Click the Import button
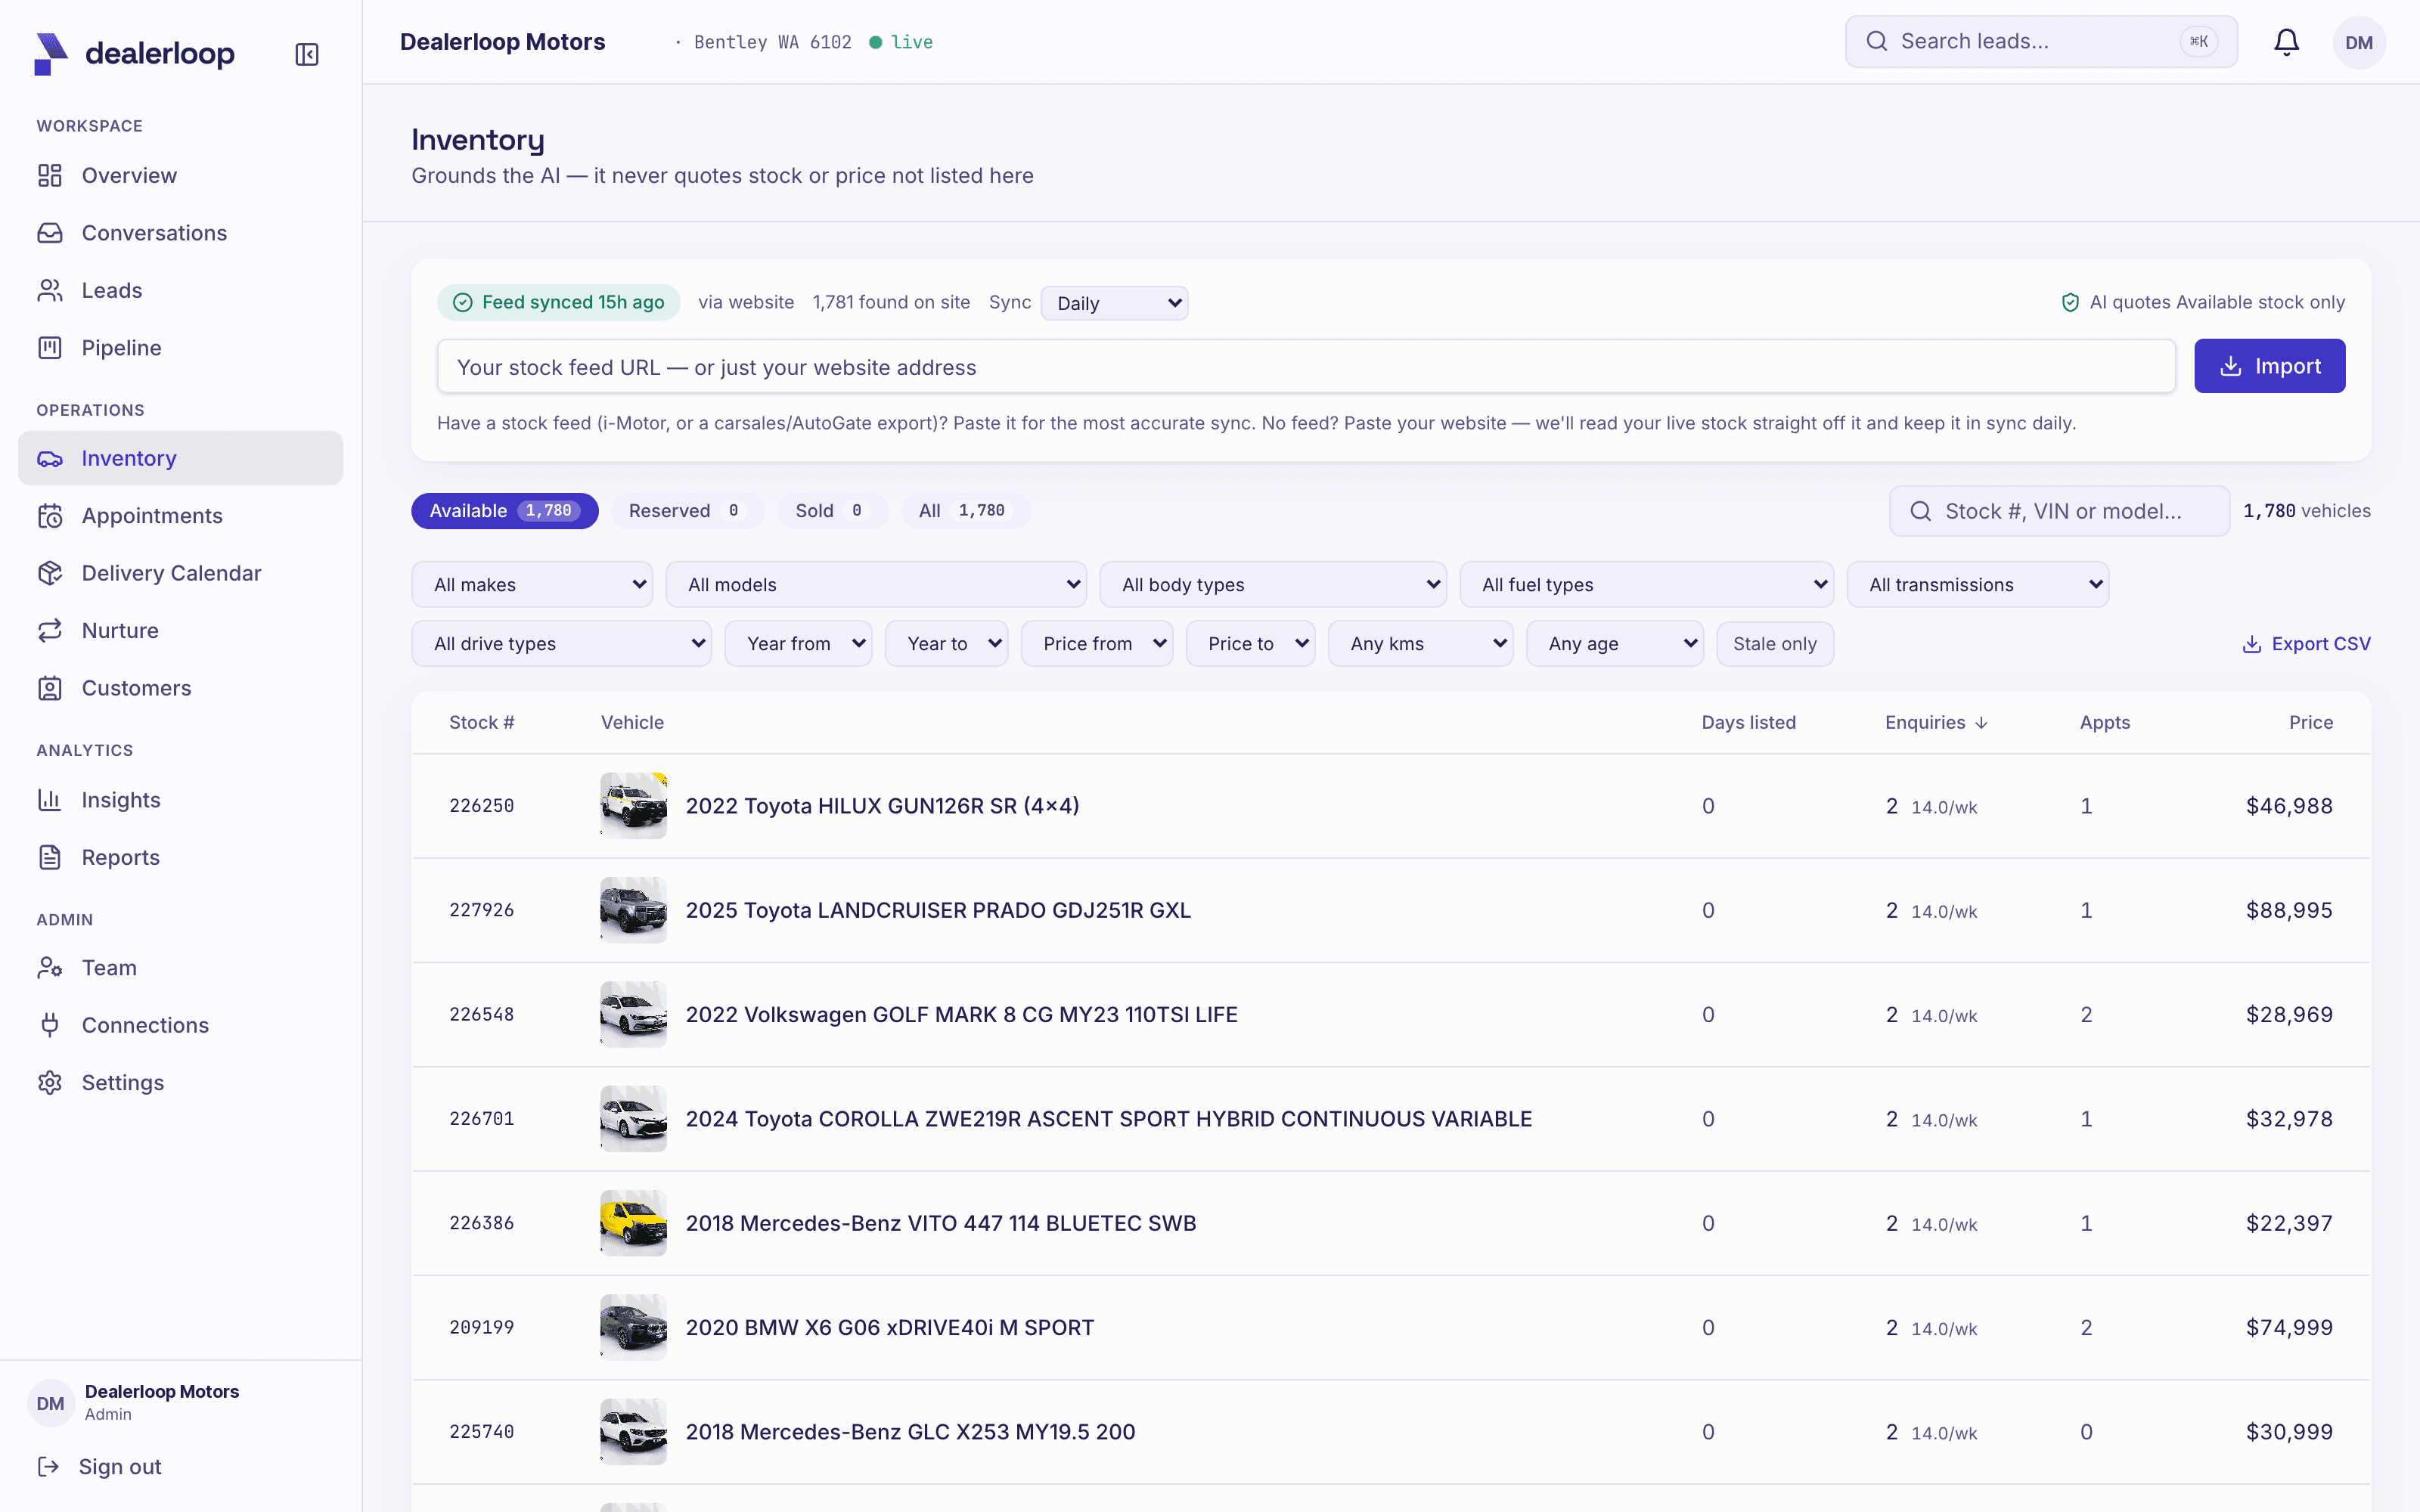This screenshot has width=2420, height=1512. click(x=2269, y=366)
